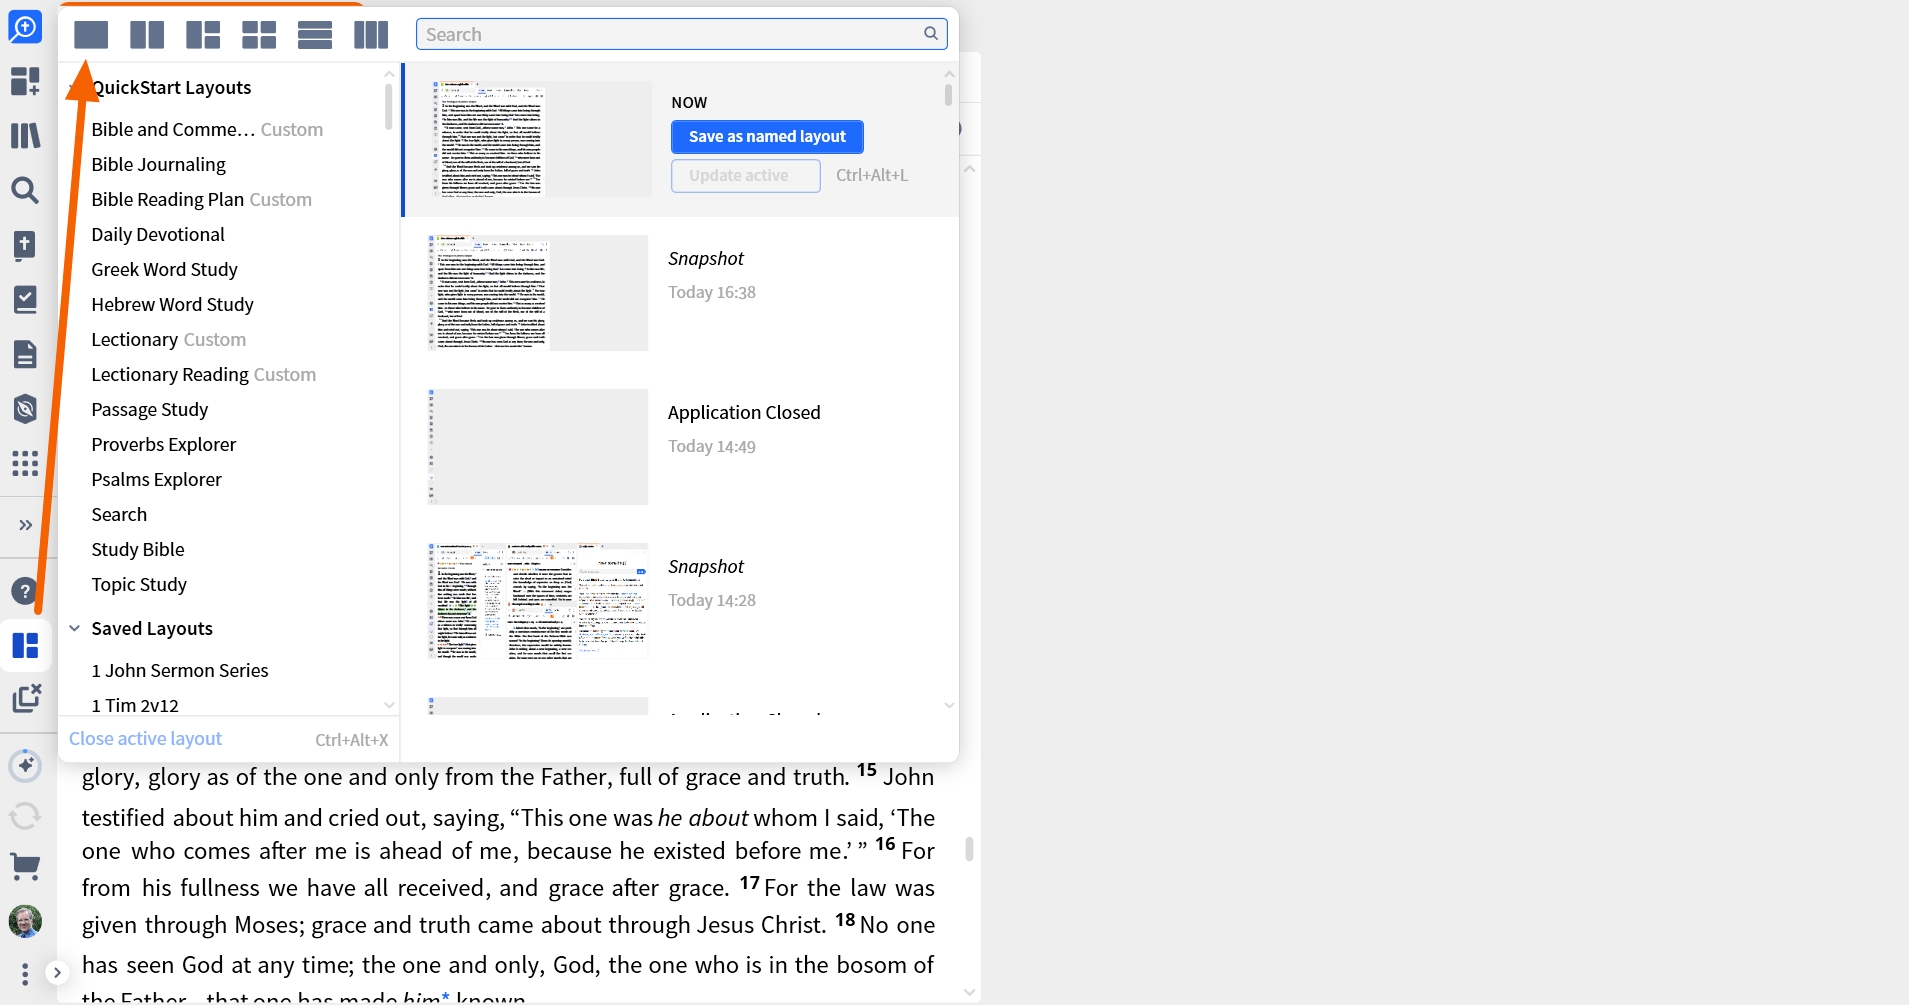Open the three-dot more options menu
The width and height of the screenshot is (1909, 1005).
click(x=25, y=973)
